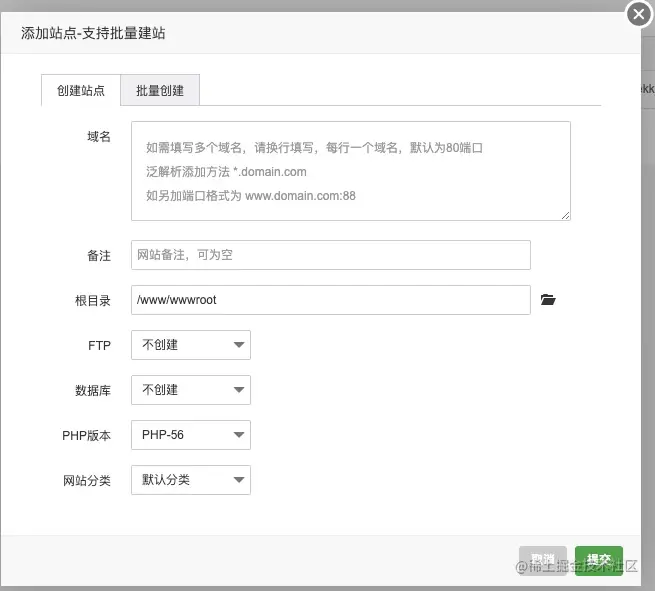
Task: Click the 域名 field label
Action: (x=99, y=137)
